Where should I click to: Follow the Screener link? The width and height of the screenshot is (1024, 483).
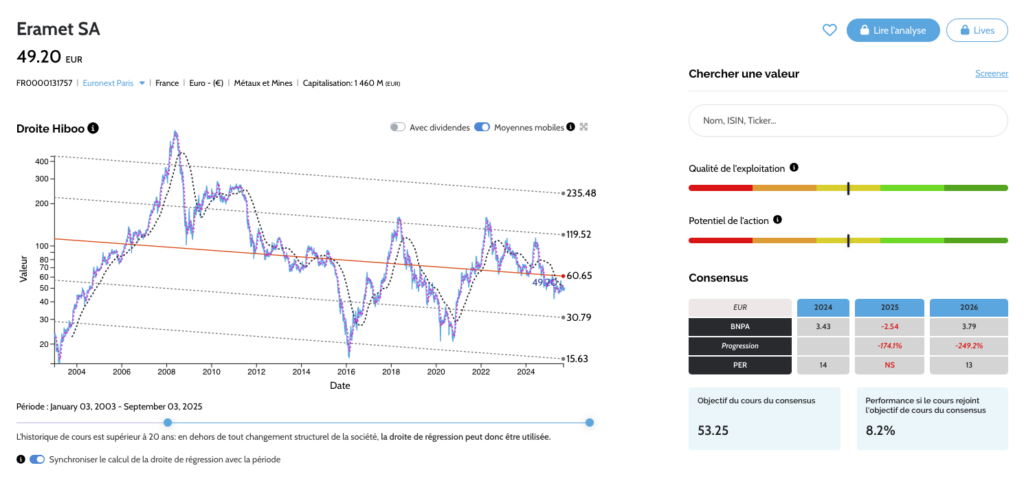991,74
